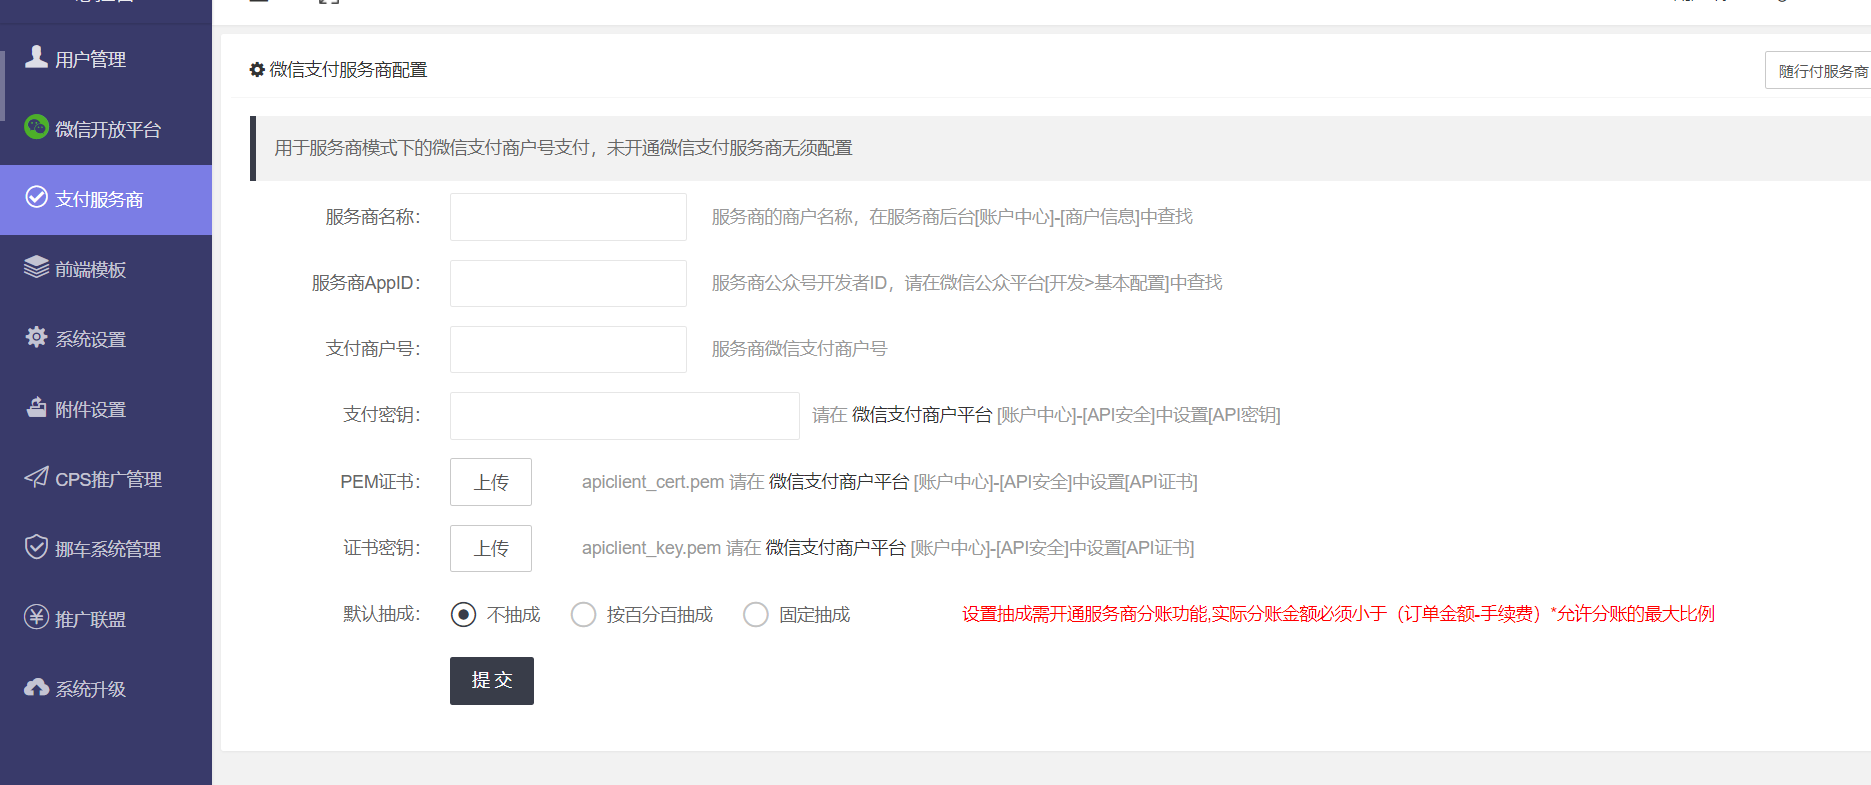Click 上传 button for 证书密钥
Viewport: 1871px width, 785px height.
[x=491, y=548]
